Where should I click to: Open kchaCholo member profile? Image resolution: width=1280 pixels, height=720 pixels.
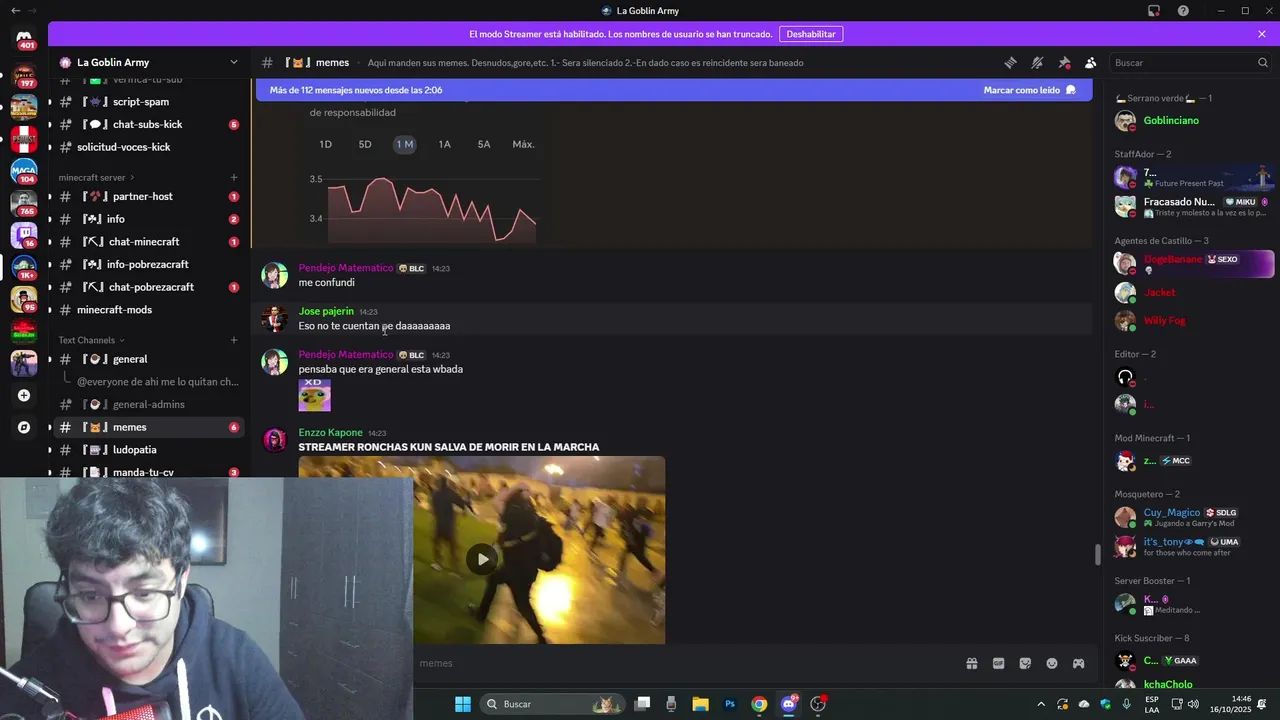(1192, 685)
